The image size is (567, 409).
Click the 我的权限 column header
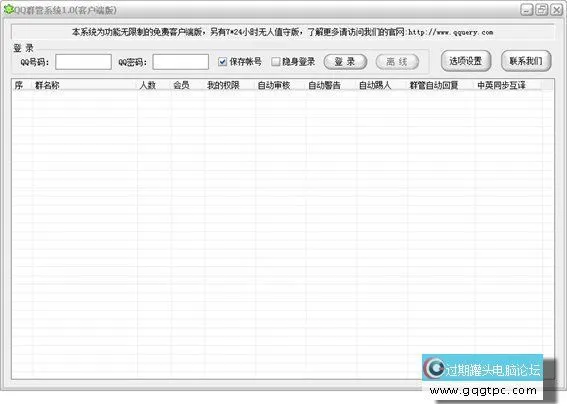(x=230, y=85)
